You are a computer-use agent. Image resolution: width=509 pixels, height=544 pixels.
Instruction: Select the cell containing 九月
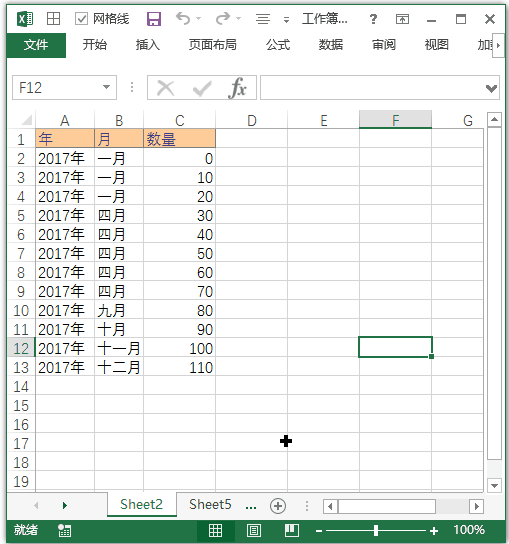pos(119,310)
